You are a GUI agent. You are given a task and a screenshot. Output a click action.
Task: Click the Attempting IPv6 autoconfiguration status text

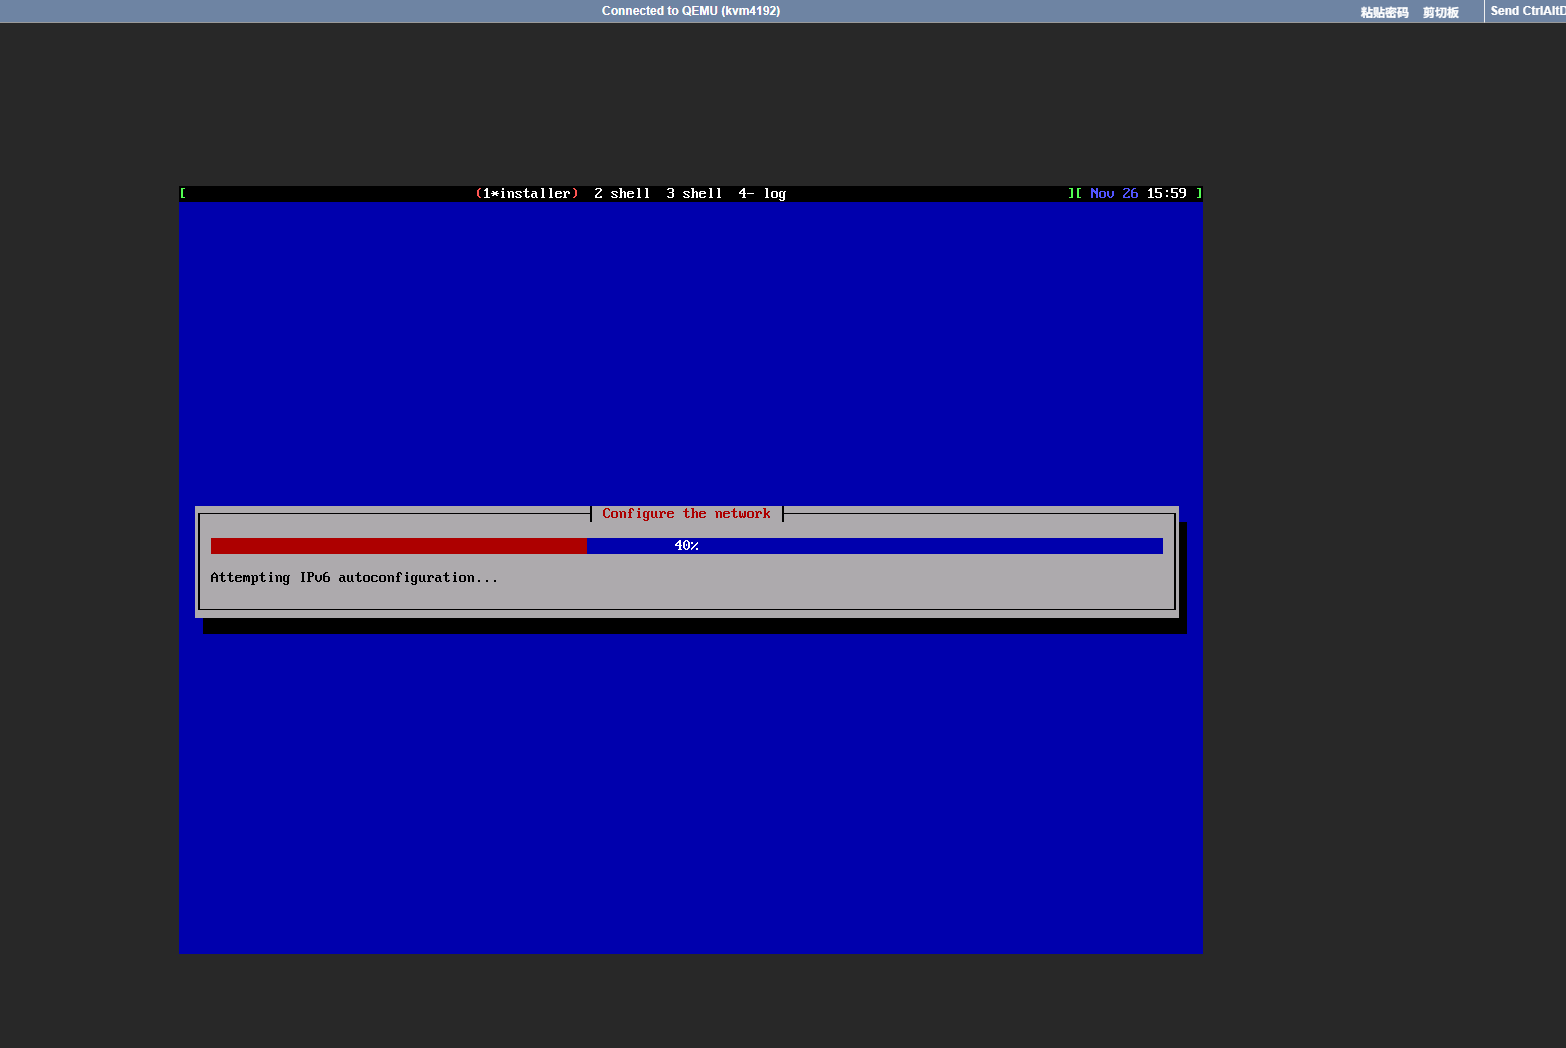(x=354, y=577)
